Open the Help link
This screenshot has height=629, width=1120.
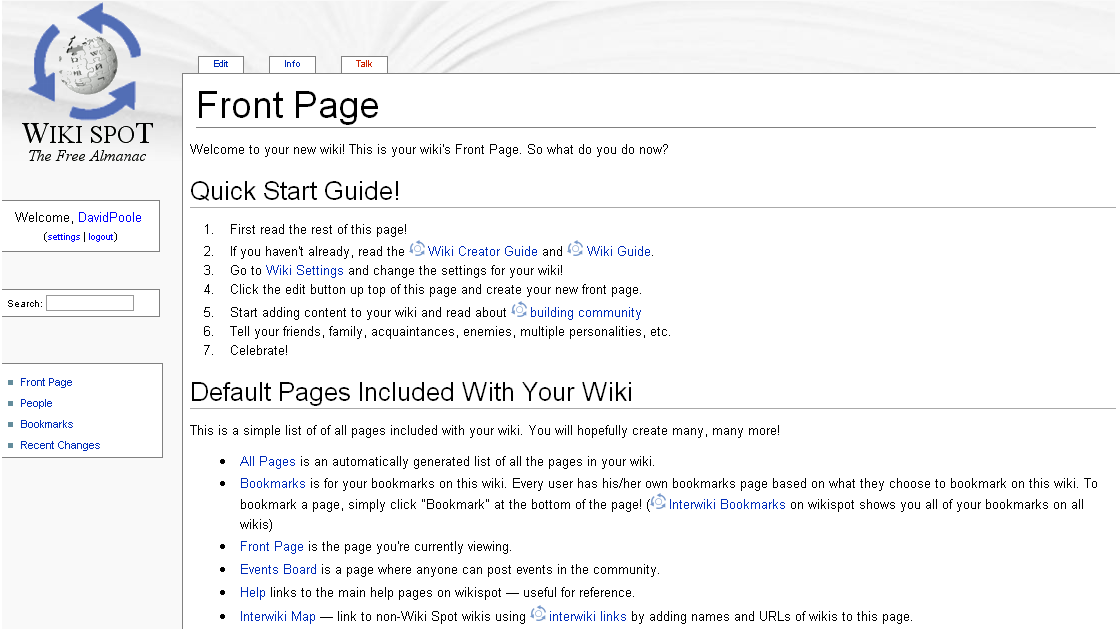coord(252,593)
